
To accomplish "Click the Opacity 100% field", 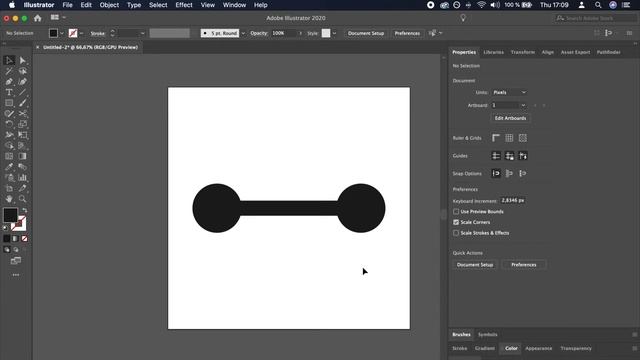I will [283, 33].
